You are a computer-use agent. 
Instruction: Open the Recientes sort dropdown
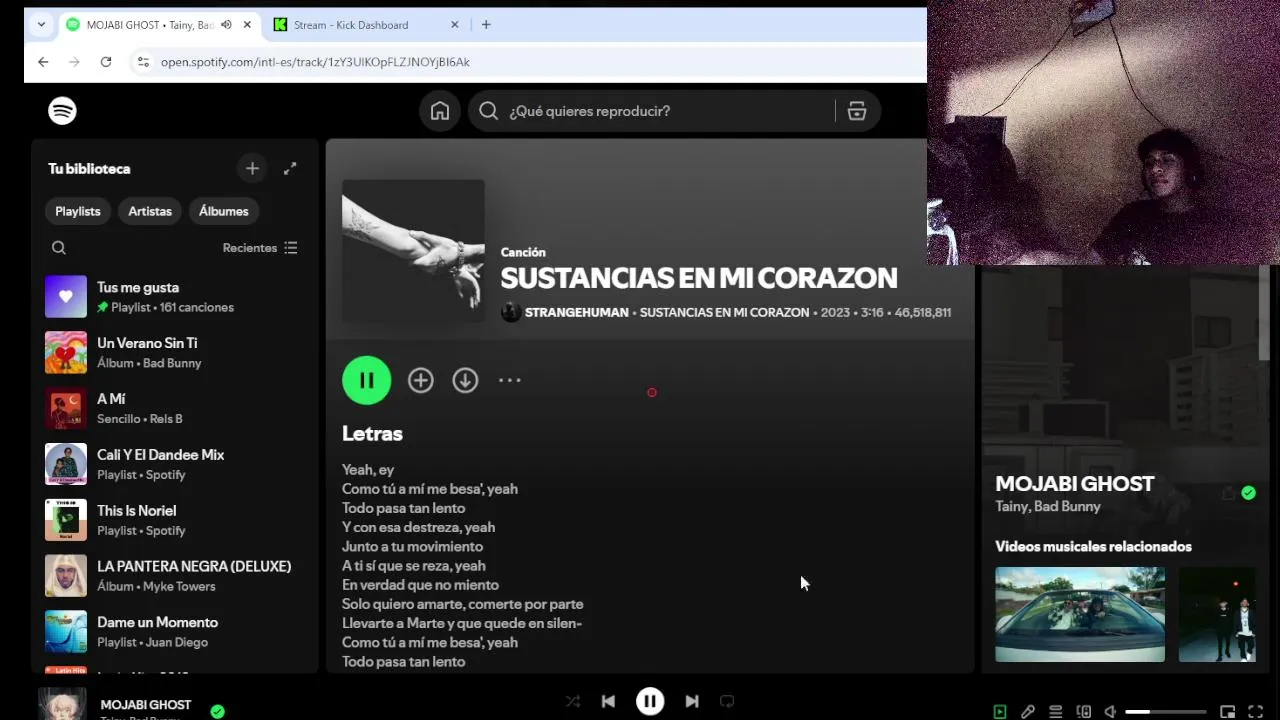click(260, 248)
